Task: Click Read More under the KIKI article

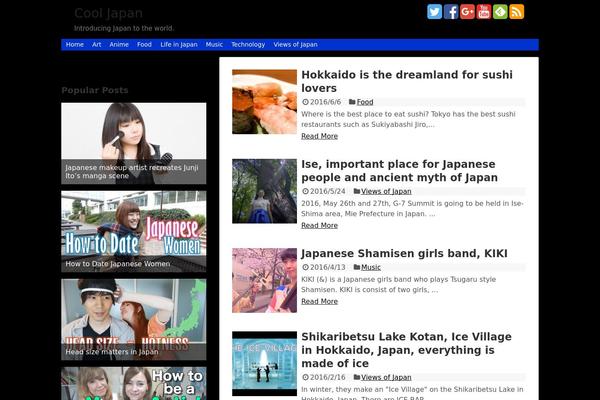Action: click(320, 301)
